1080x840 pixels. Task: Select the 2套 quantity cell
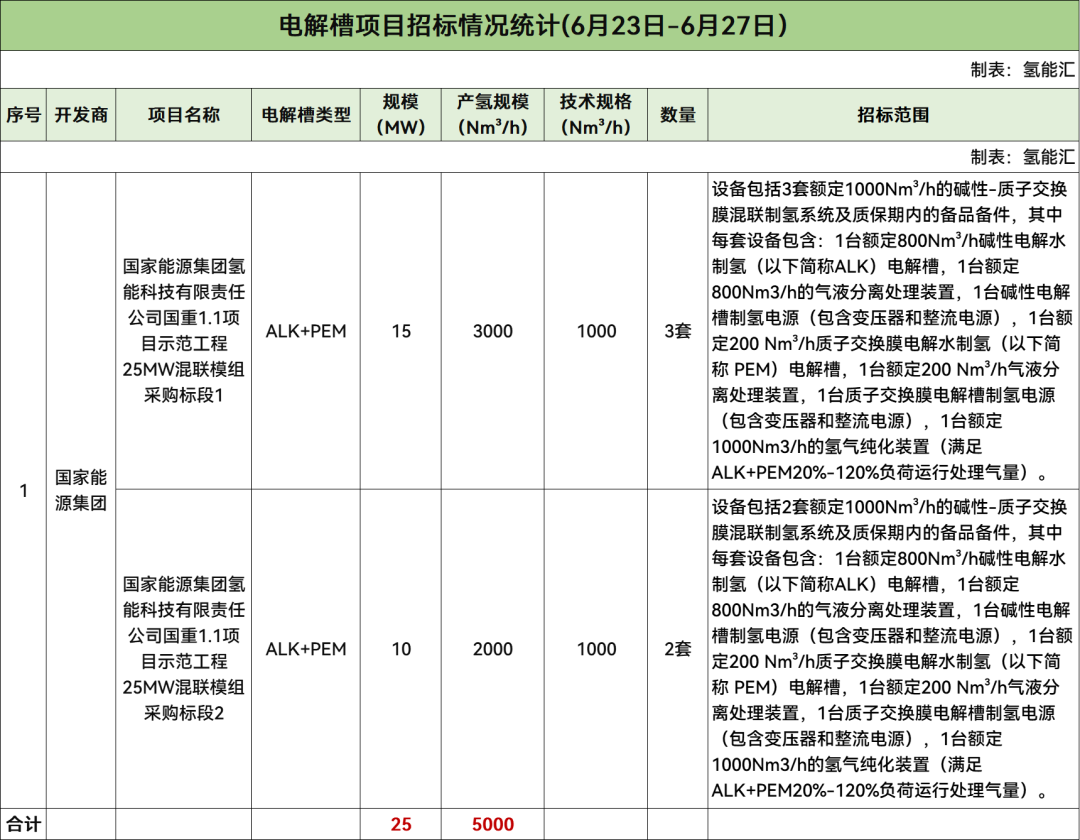pos(677,649)
